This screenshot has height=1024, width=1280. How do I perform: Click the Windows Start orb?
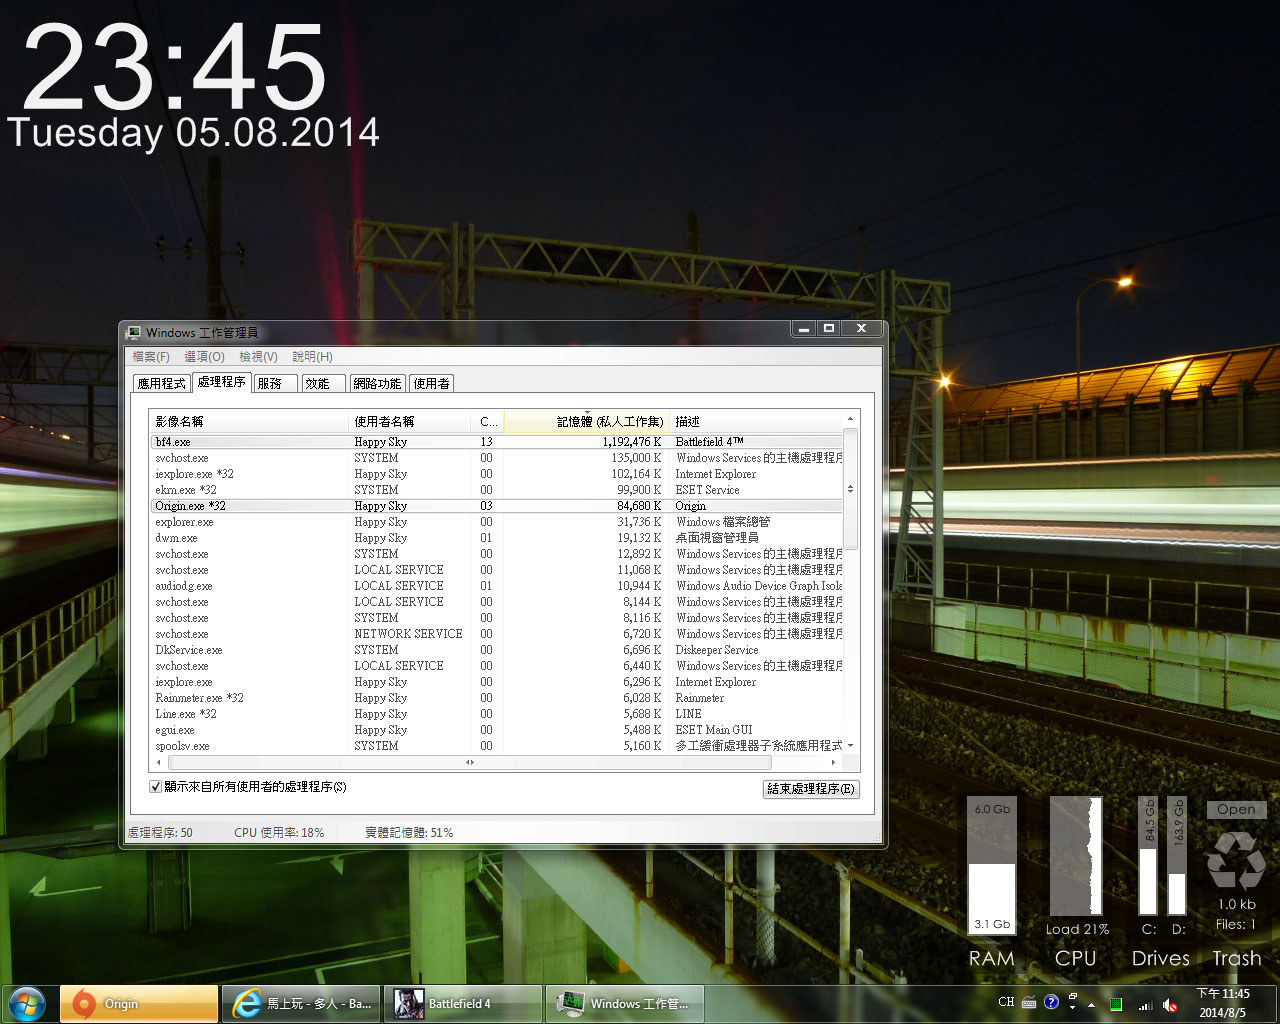coord(27,1003)
